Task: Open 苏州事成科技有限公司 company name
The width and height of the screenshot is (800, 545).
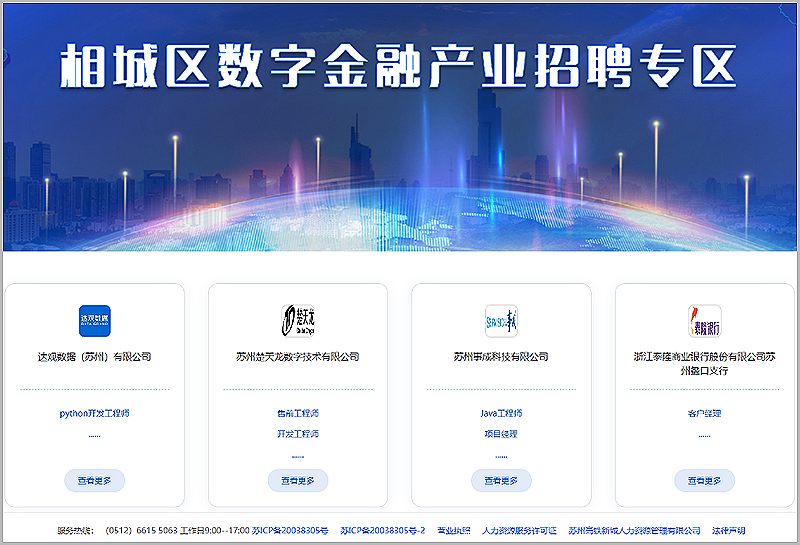Action: pos(501,357)
